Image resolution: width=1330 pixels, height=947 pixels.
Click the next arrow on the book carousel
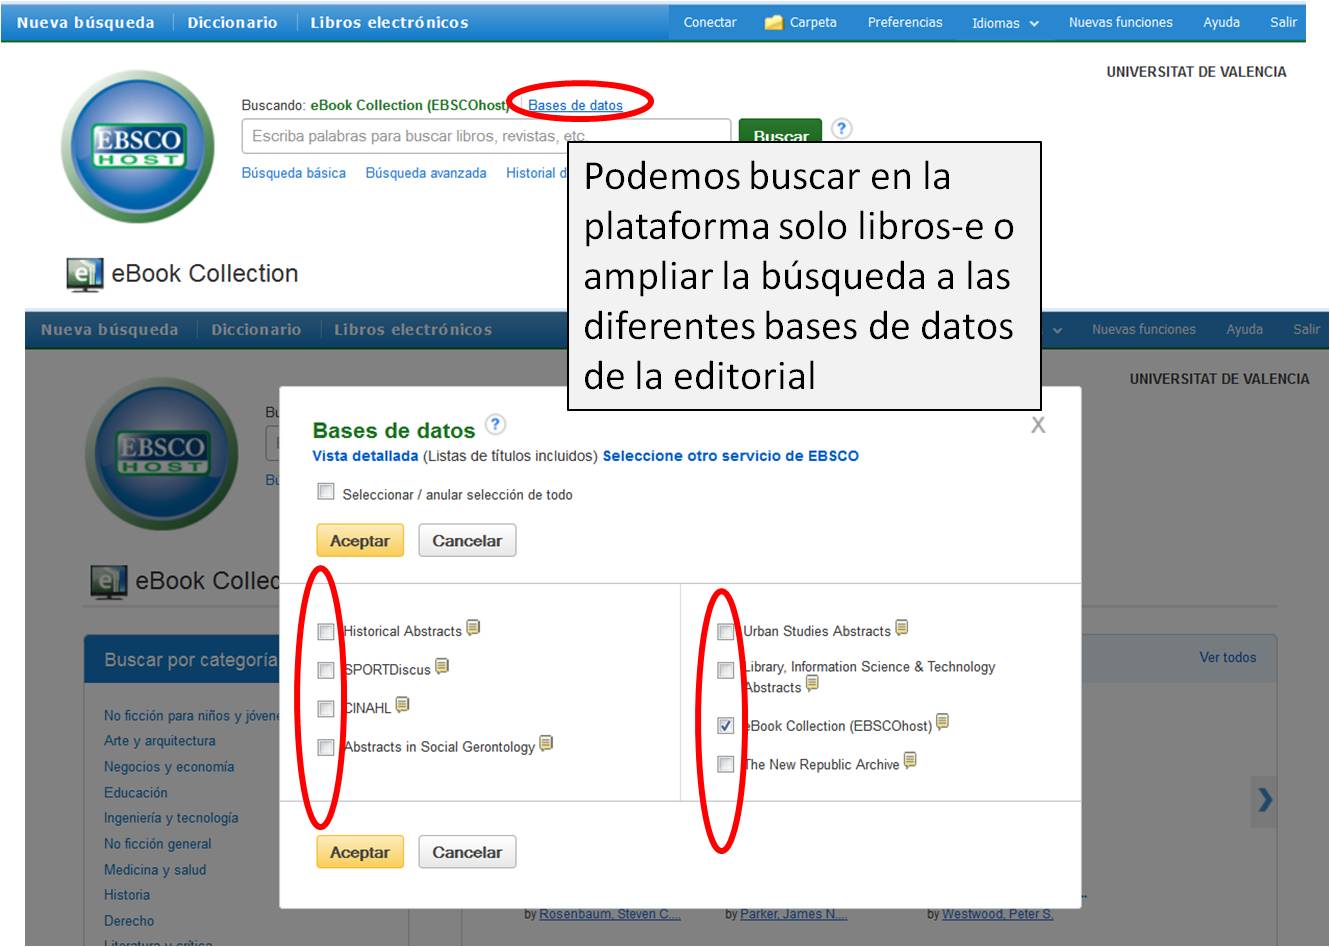(x=1265, y=799)
